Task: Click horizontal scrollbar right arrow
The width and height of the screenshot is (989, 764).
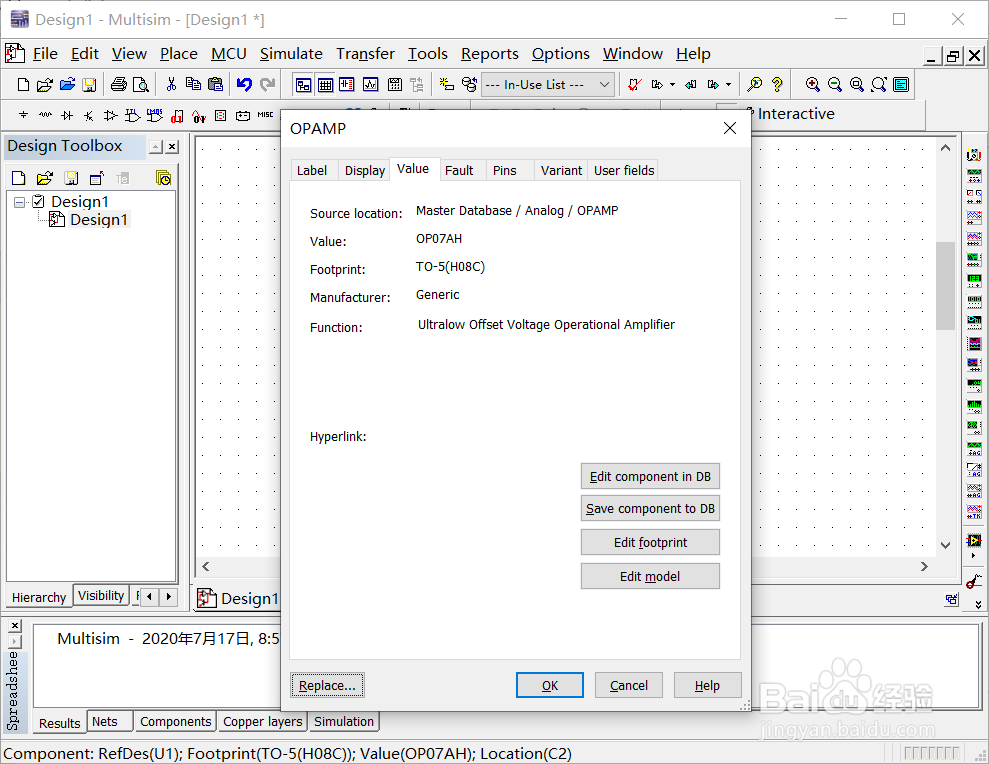Action: click(924, 567)
